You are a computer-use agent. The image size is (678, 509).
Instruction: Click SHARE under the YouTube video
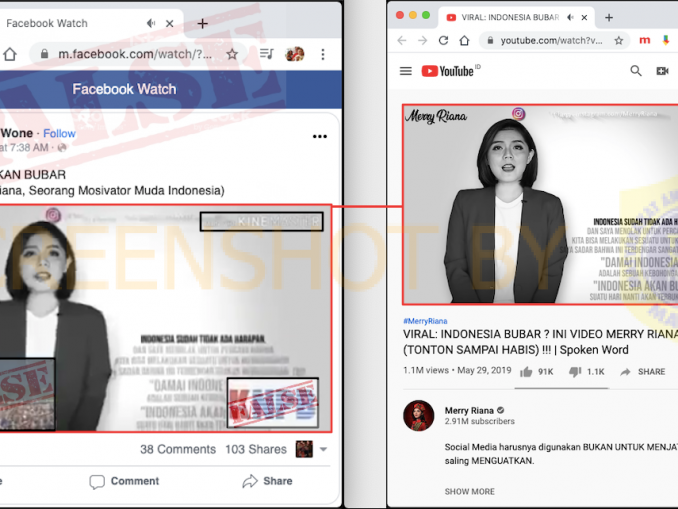pos(643,372)
